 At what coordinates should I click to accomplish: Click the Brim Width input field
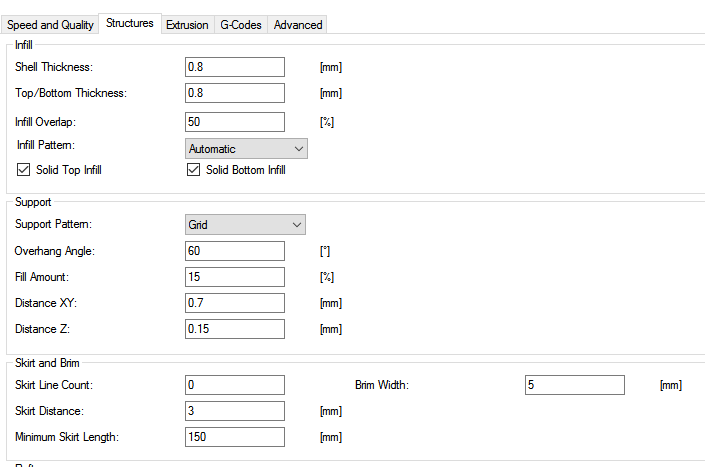pyautogui.click(x=574, y=385)
